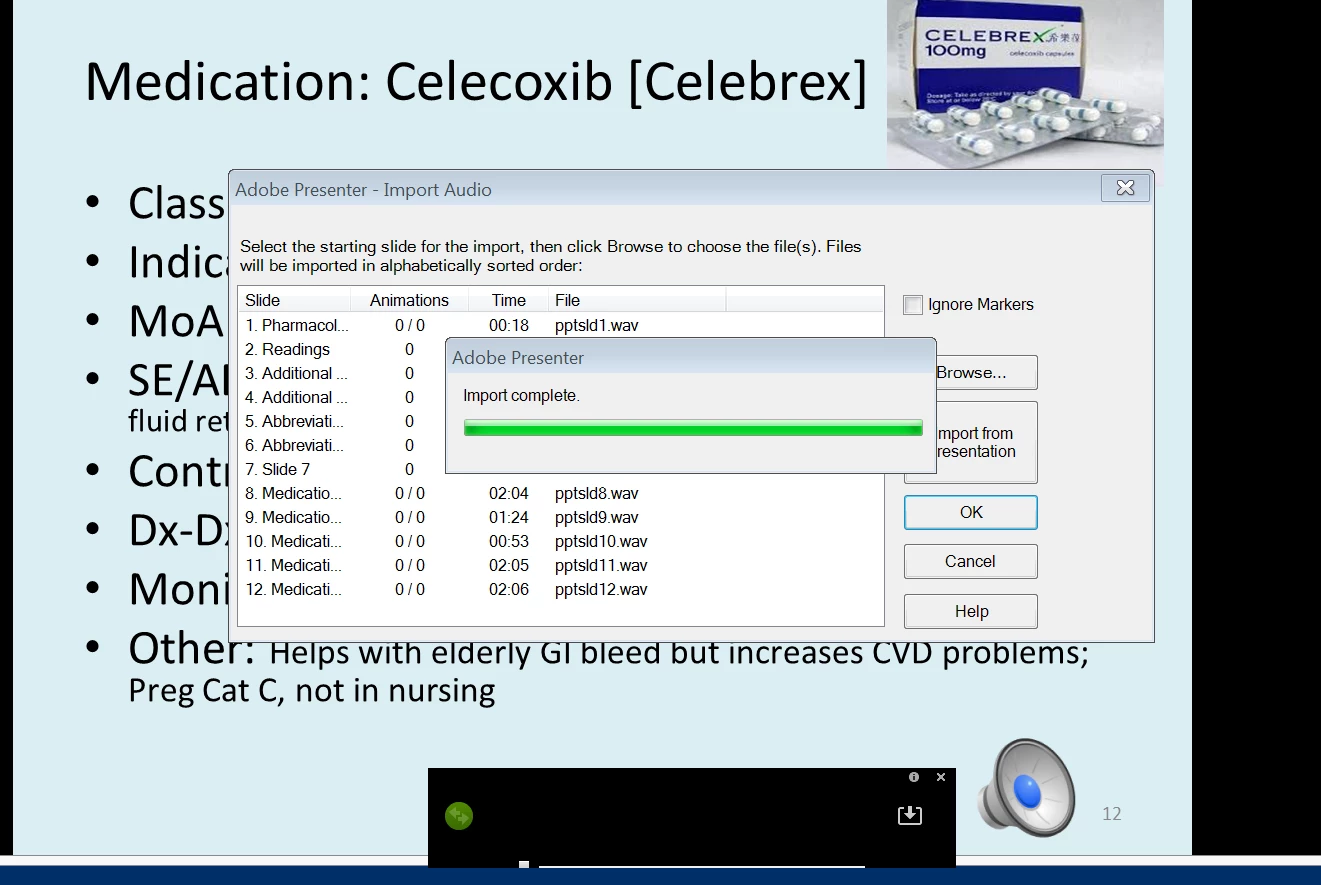The image size is (1321, 885).
Task: Open the info icon in black overlay
Action: (x=914, y=777)
